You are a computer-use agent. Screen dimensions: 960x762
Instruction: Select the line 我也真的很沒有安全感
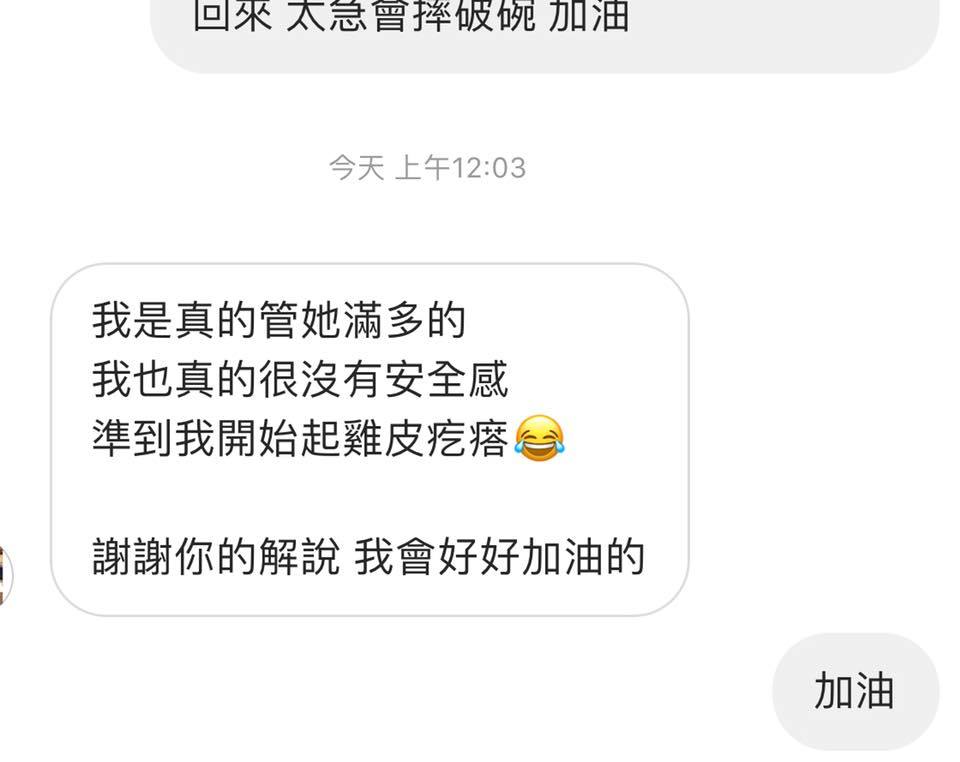tap(300, 379)
